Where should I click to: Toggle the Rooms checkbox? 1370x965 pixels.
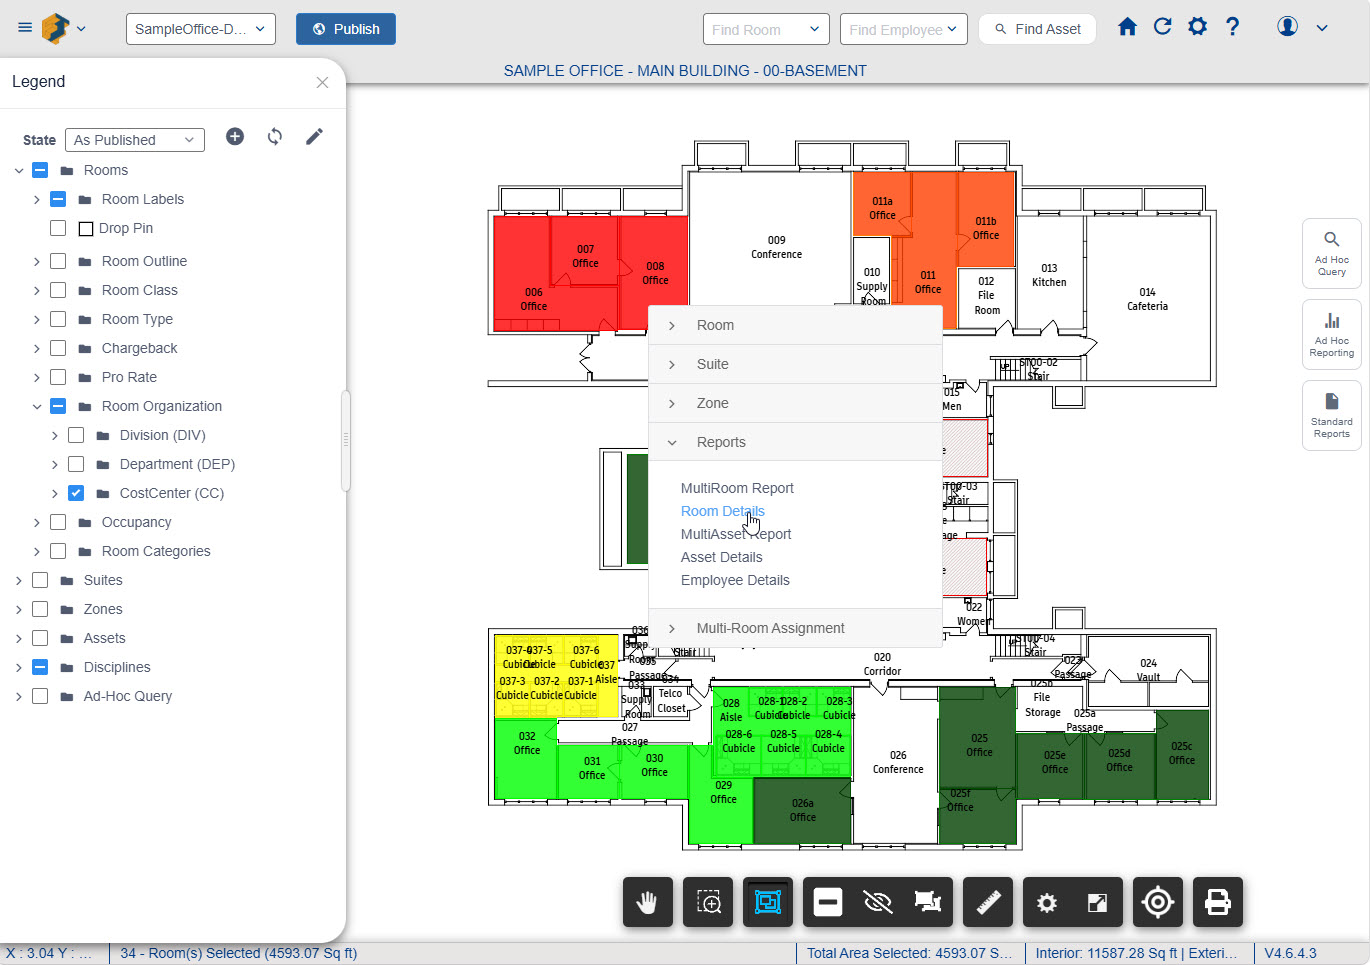(x=40, y=170)
